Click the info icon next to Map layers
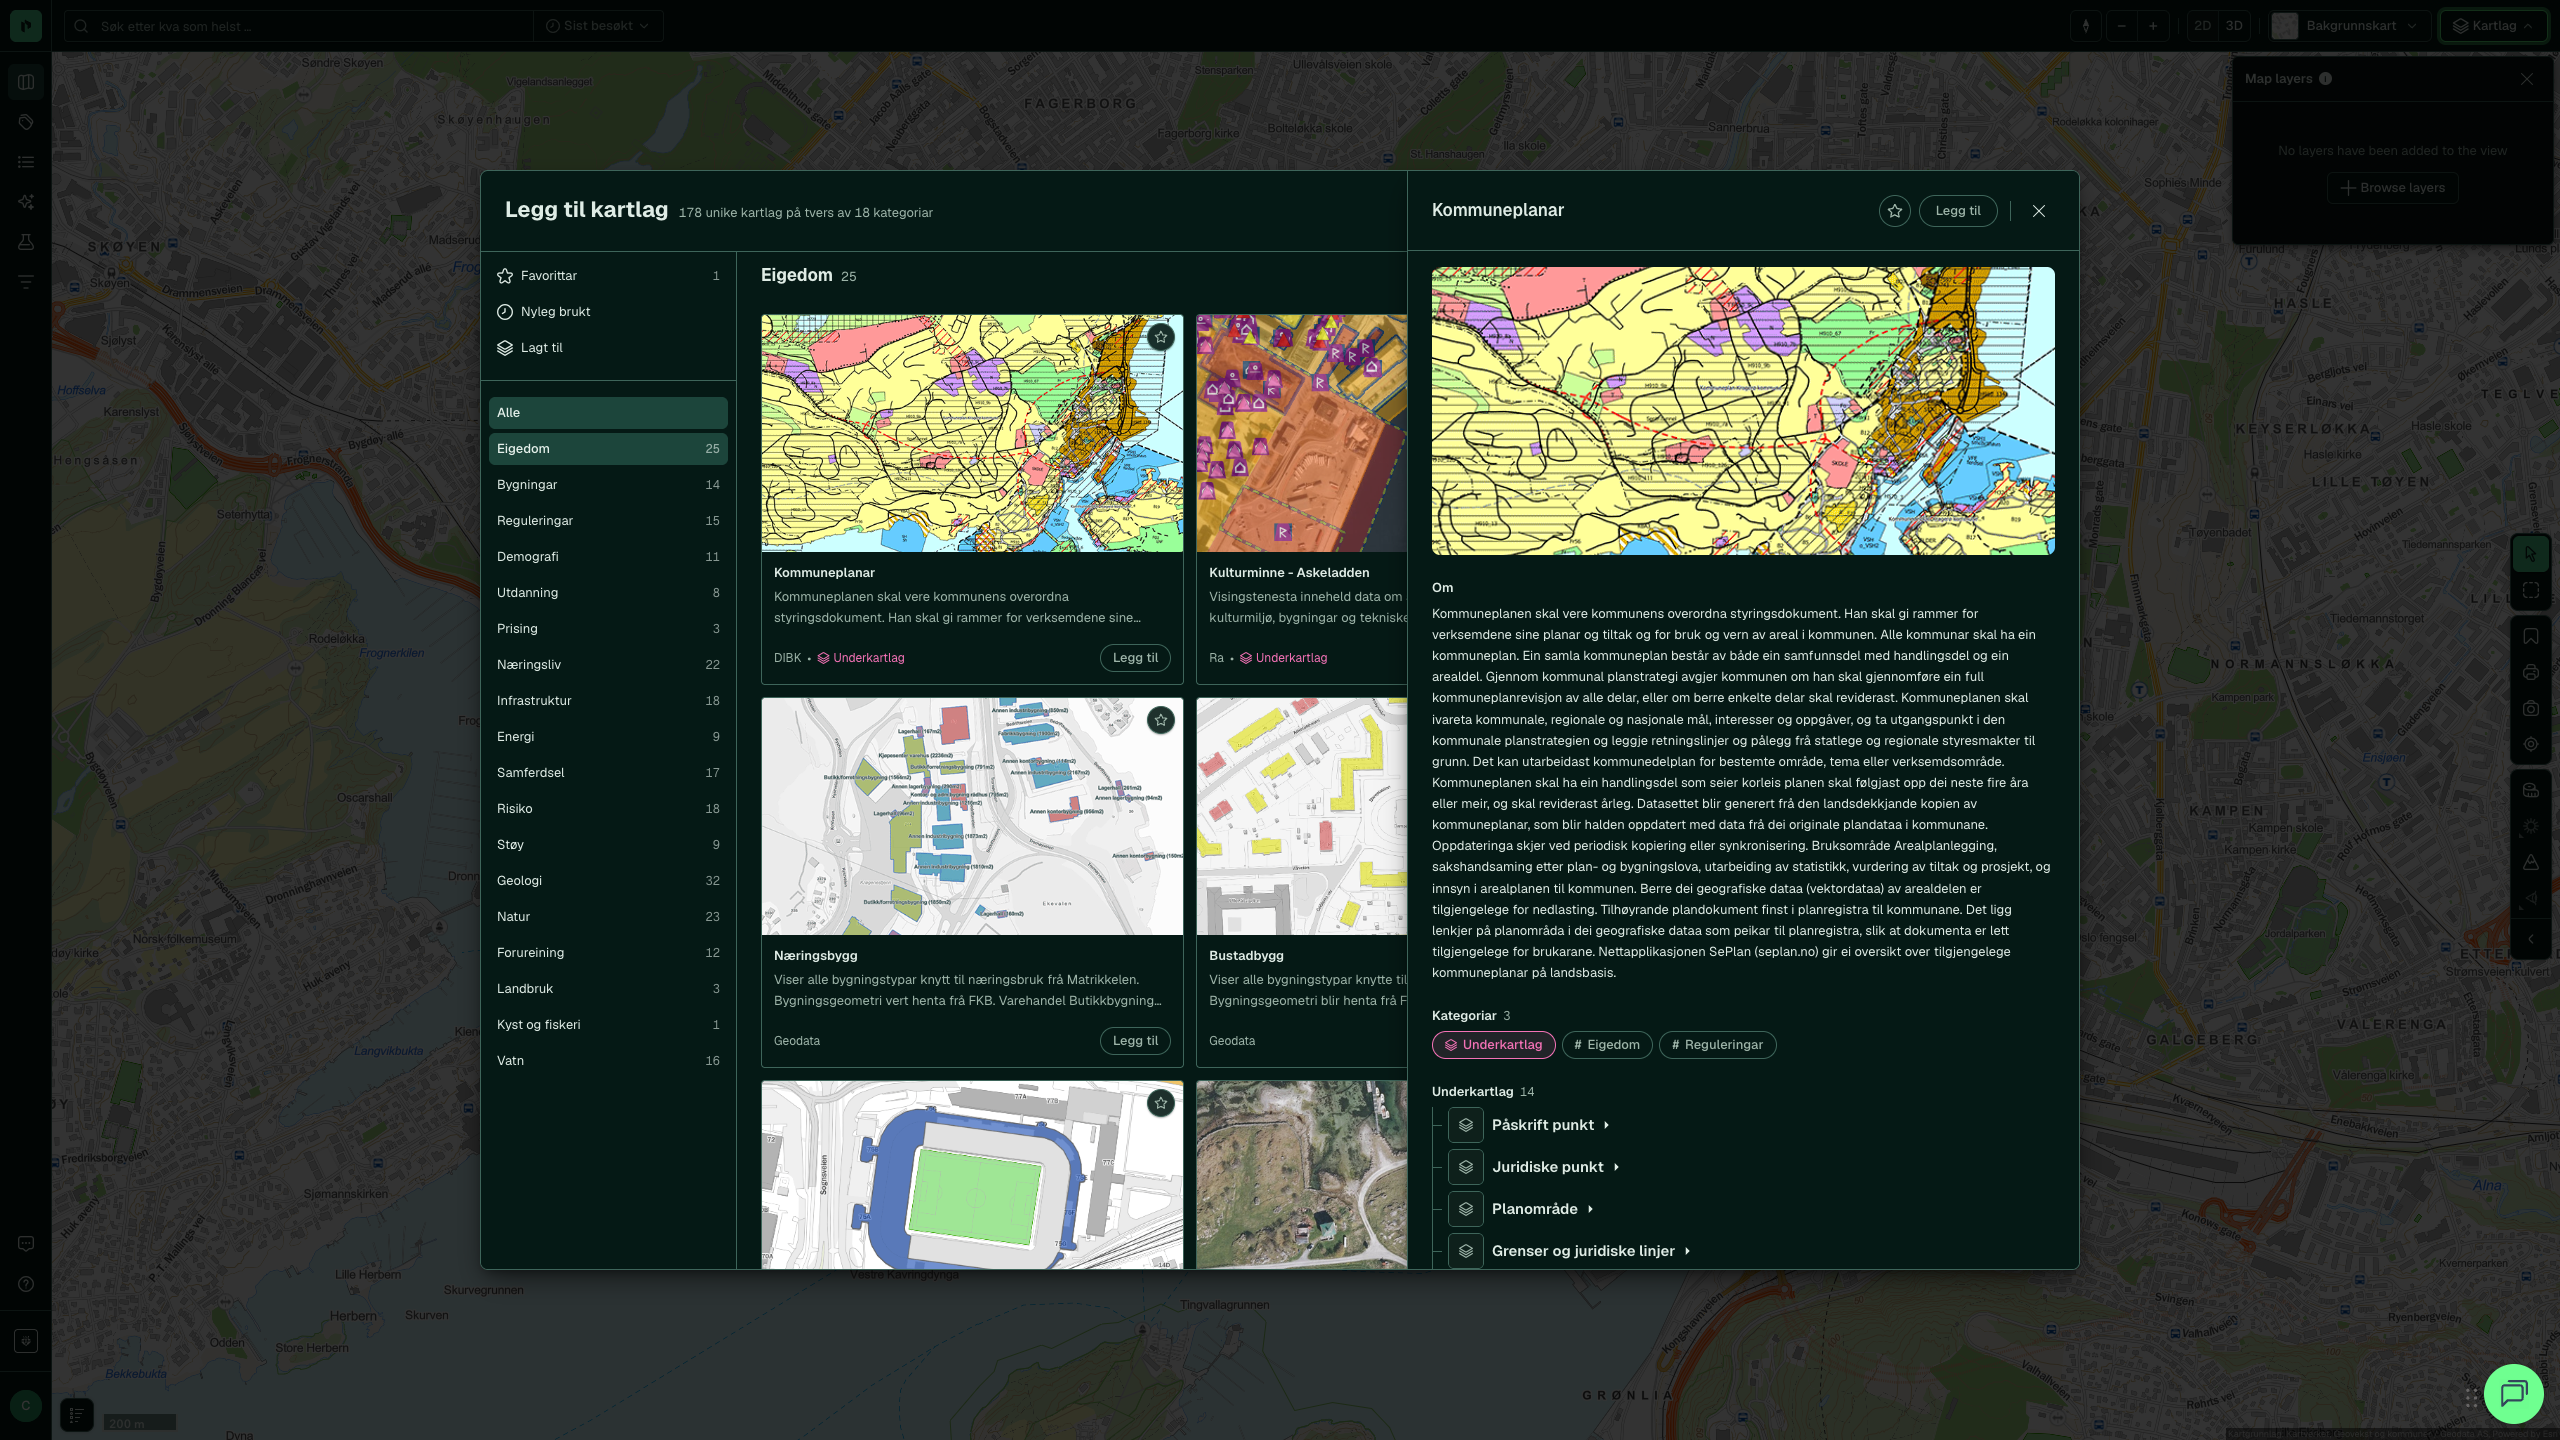2560x1440 pixels. (x=2325, y=79)
